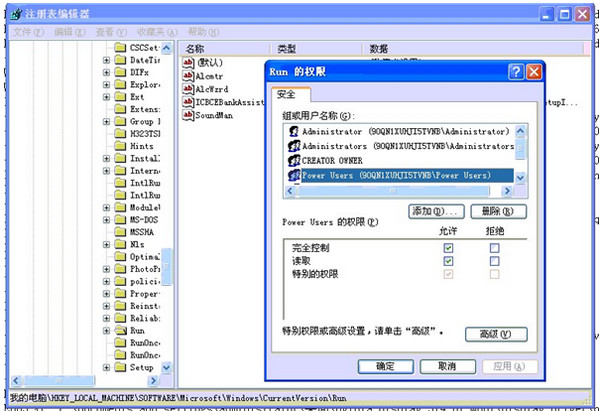This screenshot has height=411, width=600.
Task: Expand the Install tree node
Action: pyautogui.click(x=106, y=158)
